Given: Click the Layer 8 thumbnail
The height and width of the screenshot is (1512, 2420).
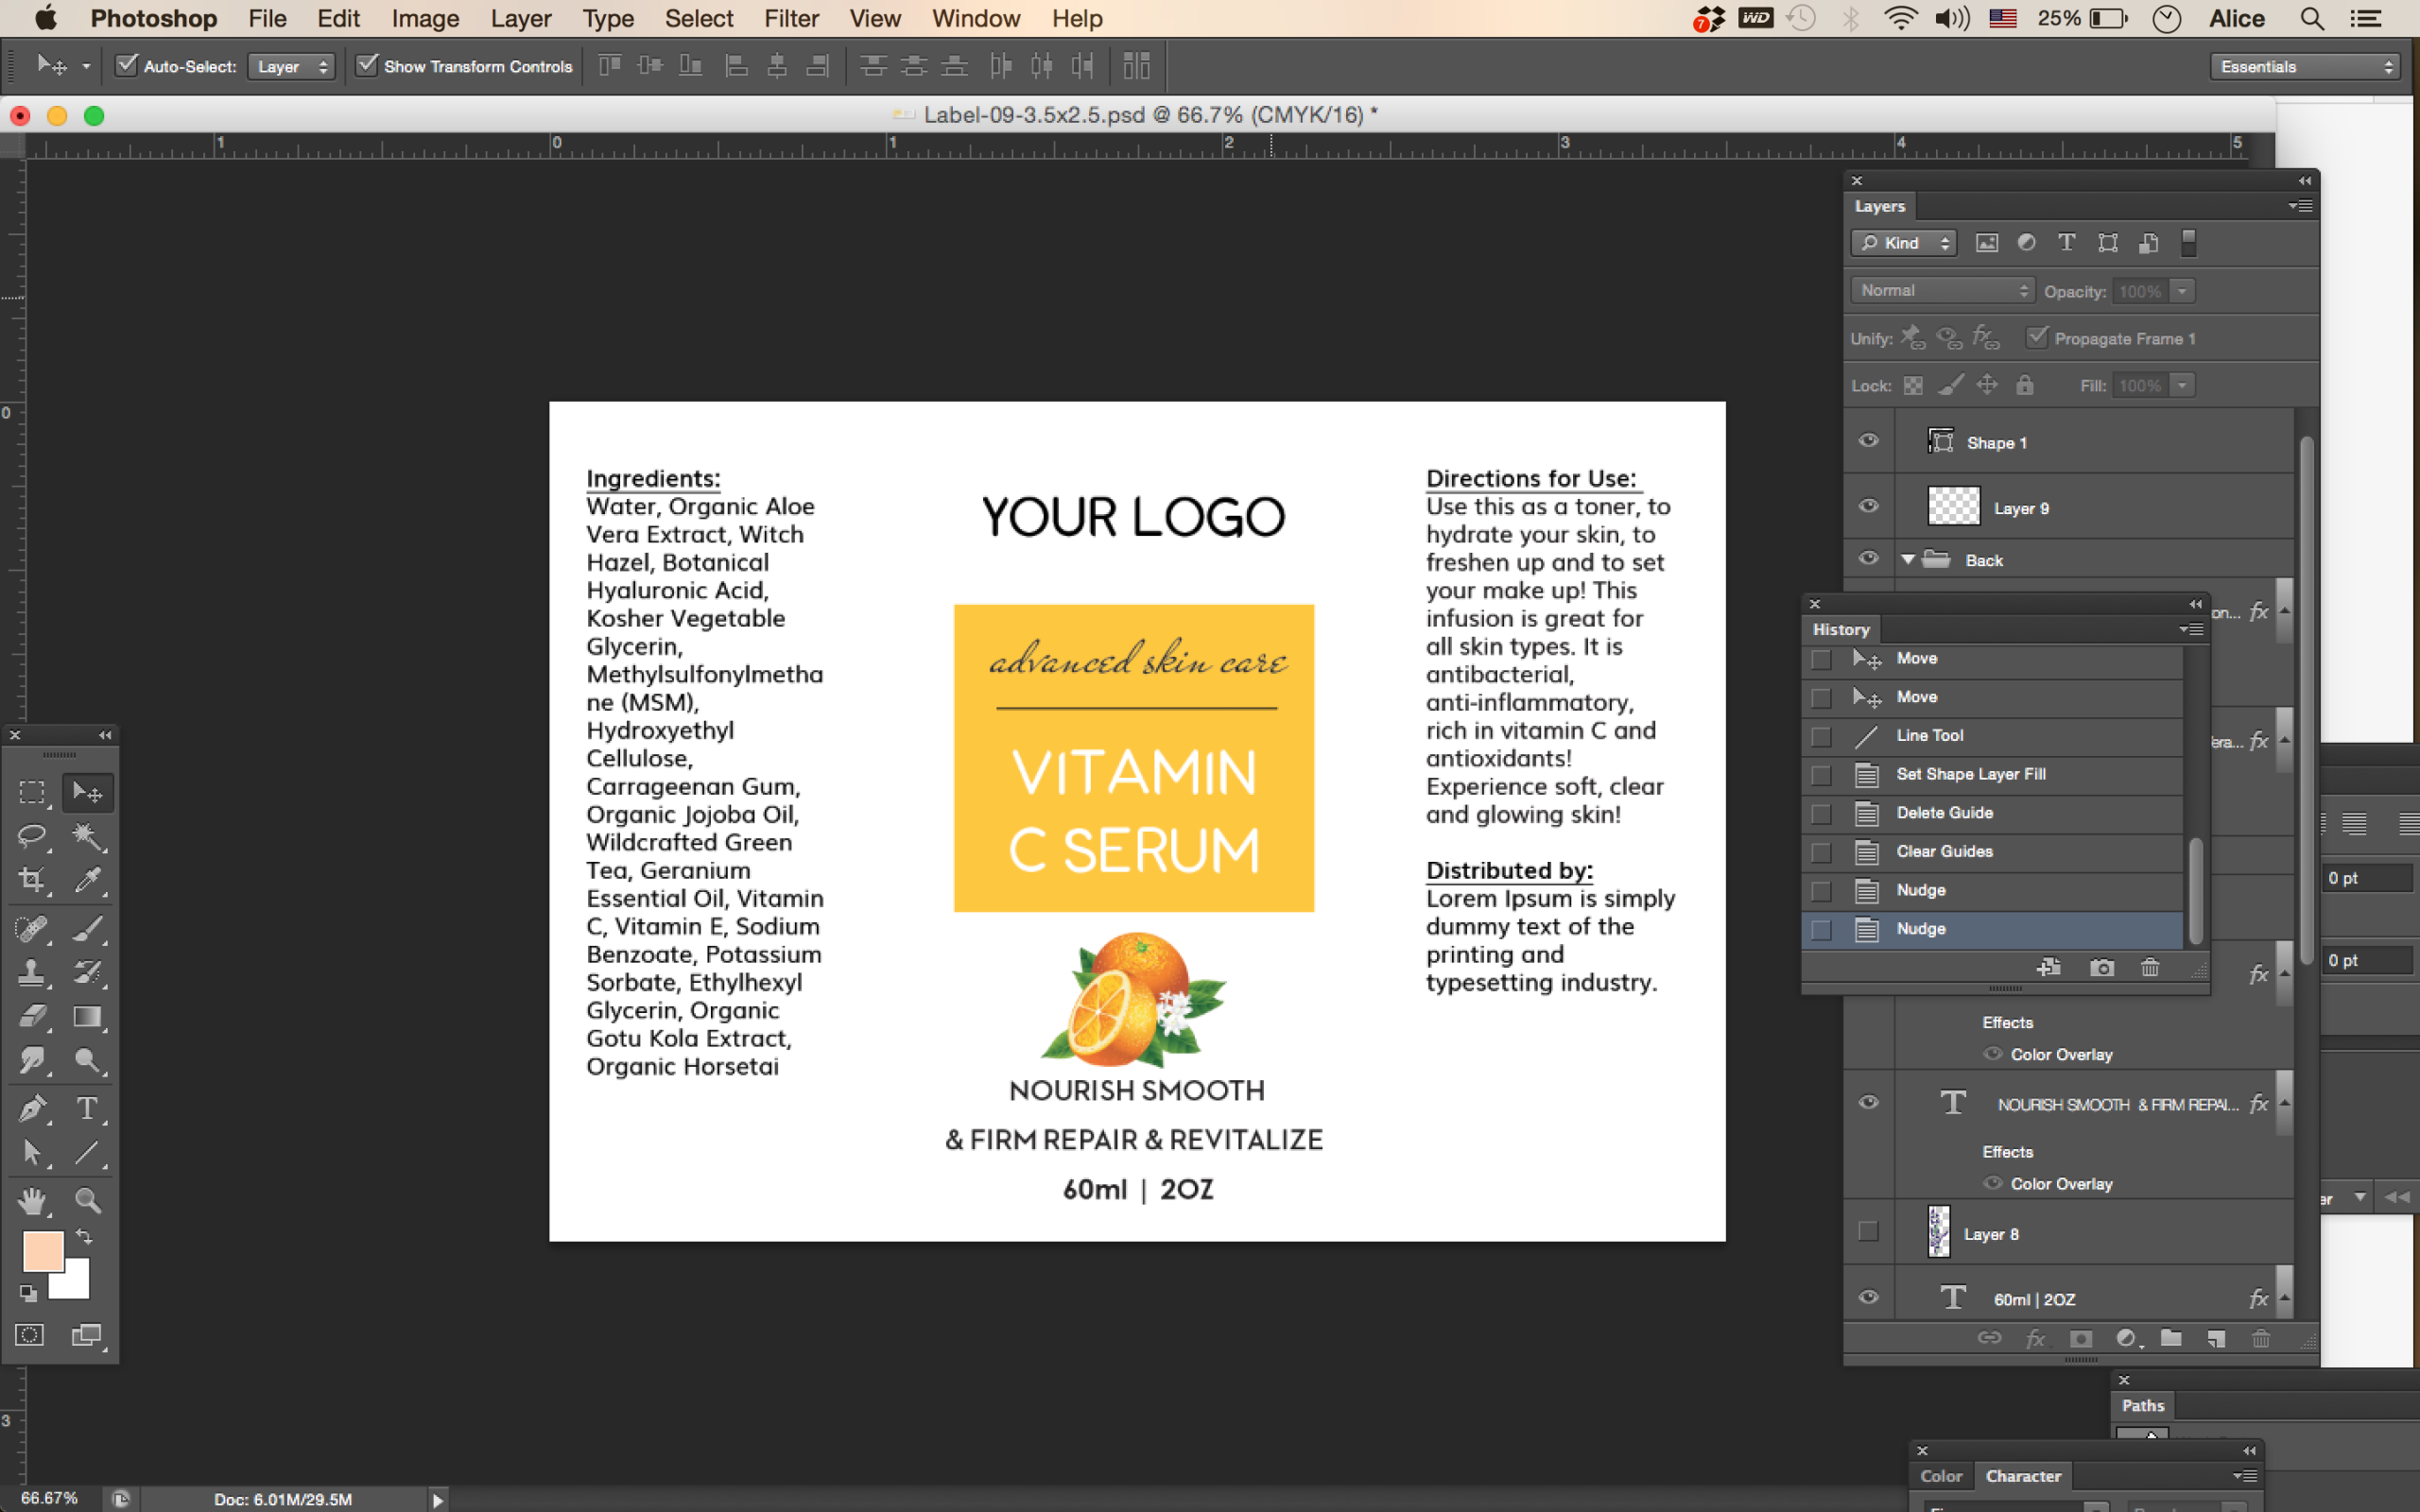Looking at the screenshot, I should [1939, 1232].
